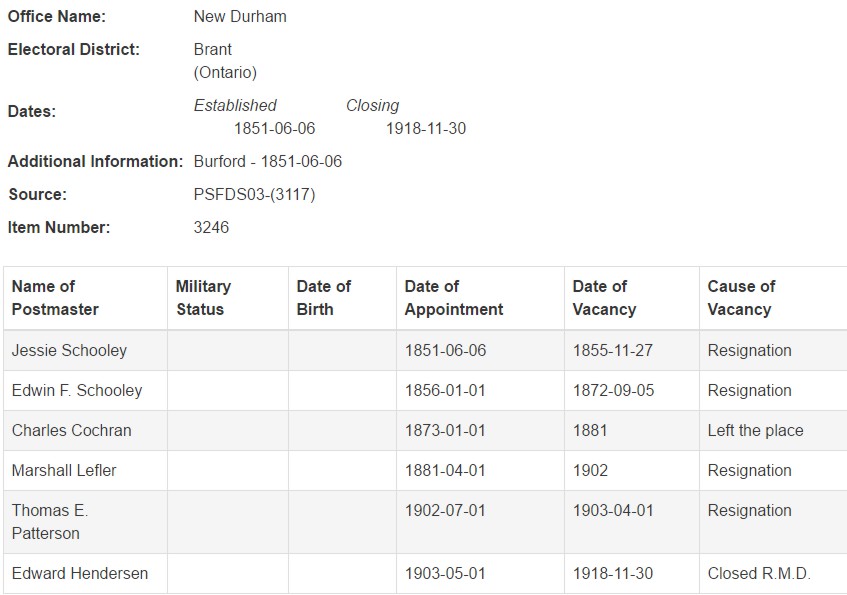847x595 pixels.
Task: Click the Office Name value New Durham
Action: coord(240,17)
